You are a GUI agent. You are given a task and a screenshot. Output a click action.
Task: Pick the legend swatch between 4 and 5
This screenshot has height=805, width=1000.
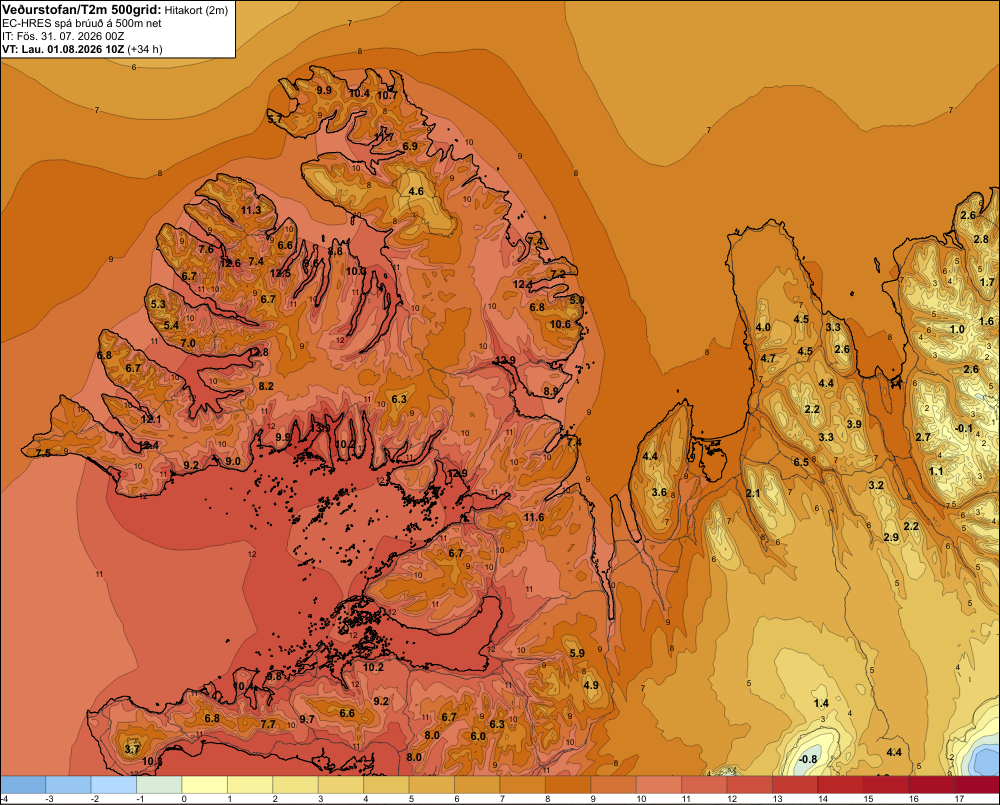(x=386, y=785)
